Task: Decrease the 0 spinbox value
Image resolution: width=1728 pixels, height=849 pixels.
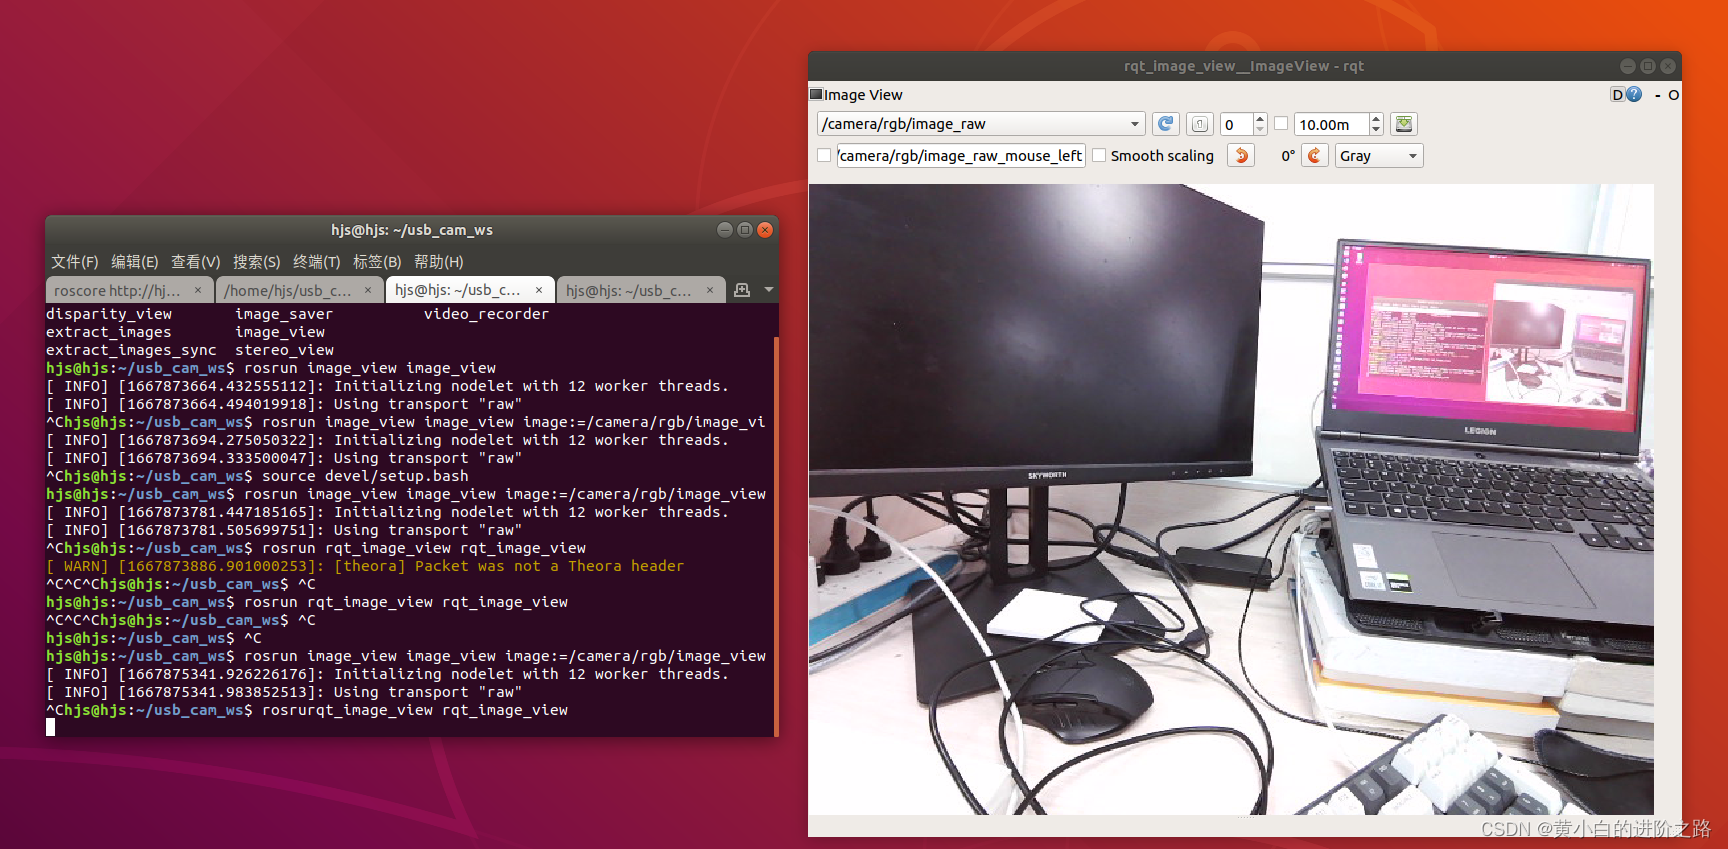Action: point(1260,130)
